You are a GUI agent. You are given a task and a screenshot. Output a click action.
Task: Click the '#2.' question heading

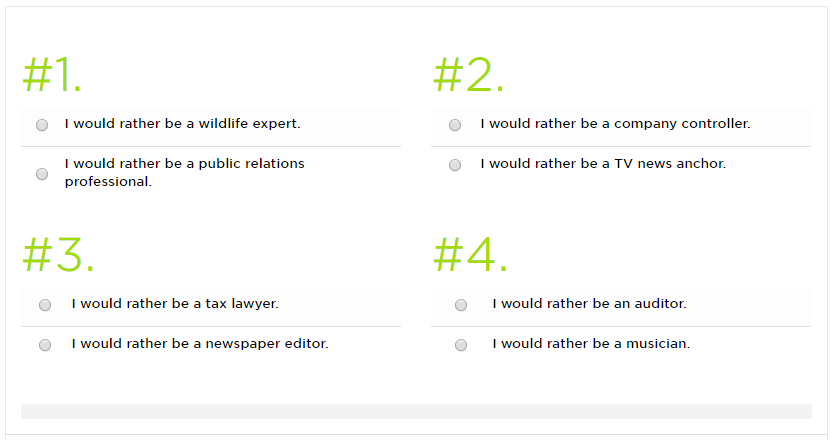pyautogui.click(x=468, y=75)
